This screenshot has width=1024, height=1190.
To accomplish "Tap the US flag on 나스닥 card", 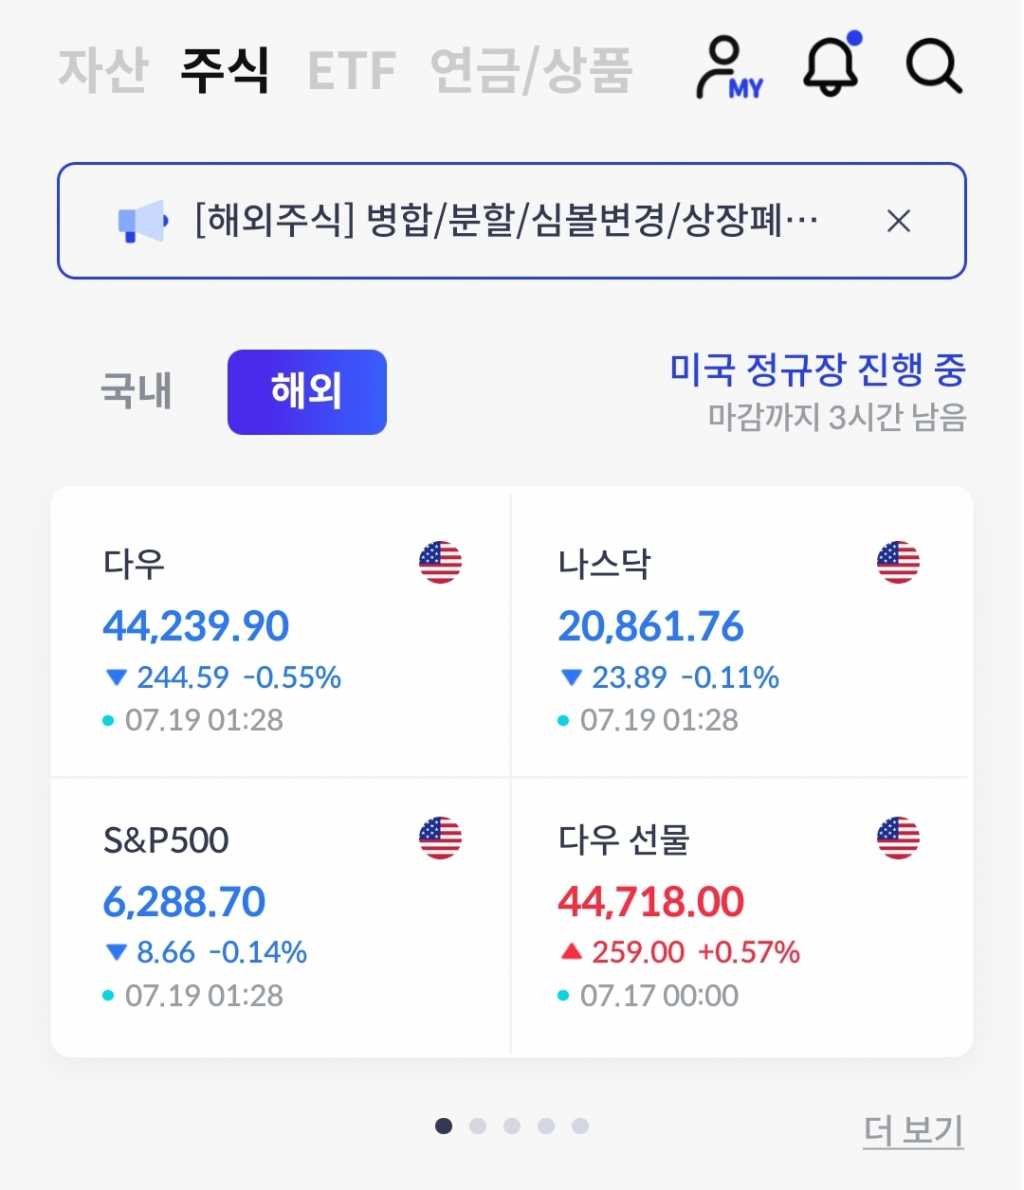I will [897, 563].
